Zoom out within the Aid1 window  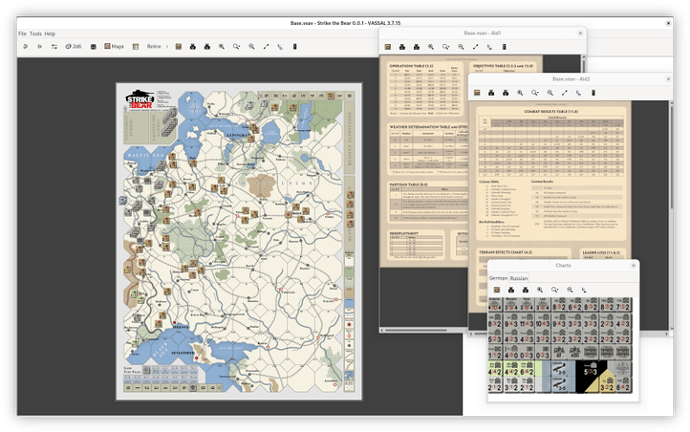tap(461, 47)
